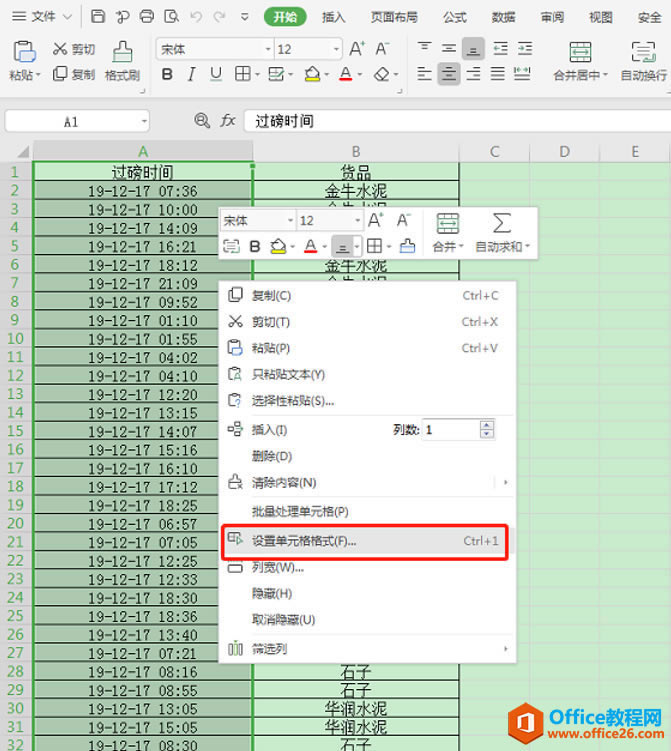Click the undo arrow icon
Image resolution: width=671 pixels, height=751 pixels.
coord(195,17)
